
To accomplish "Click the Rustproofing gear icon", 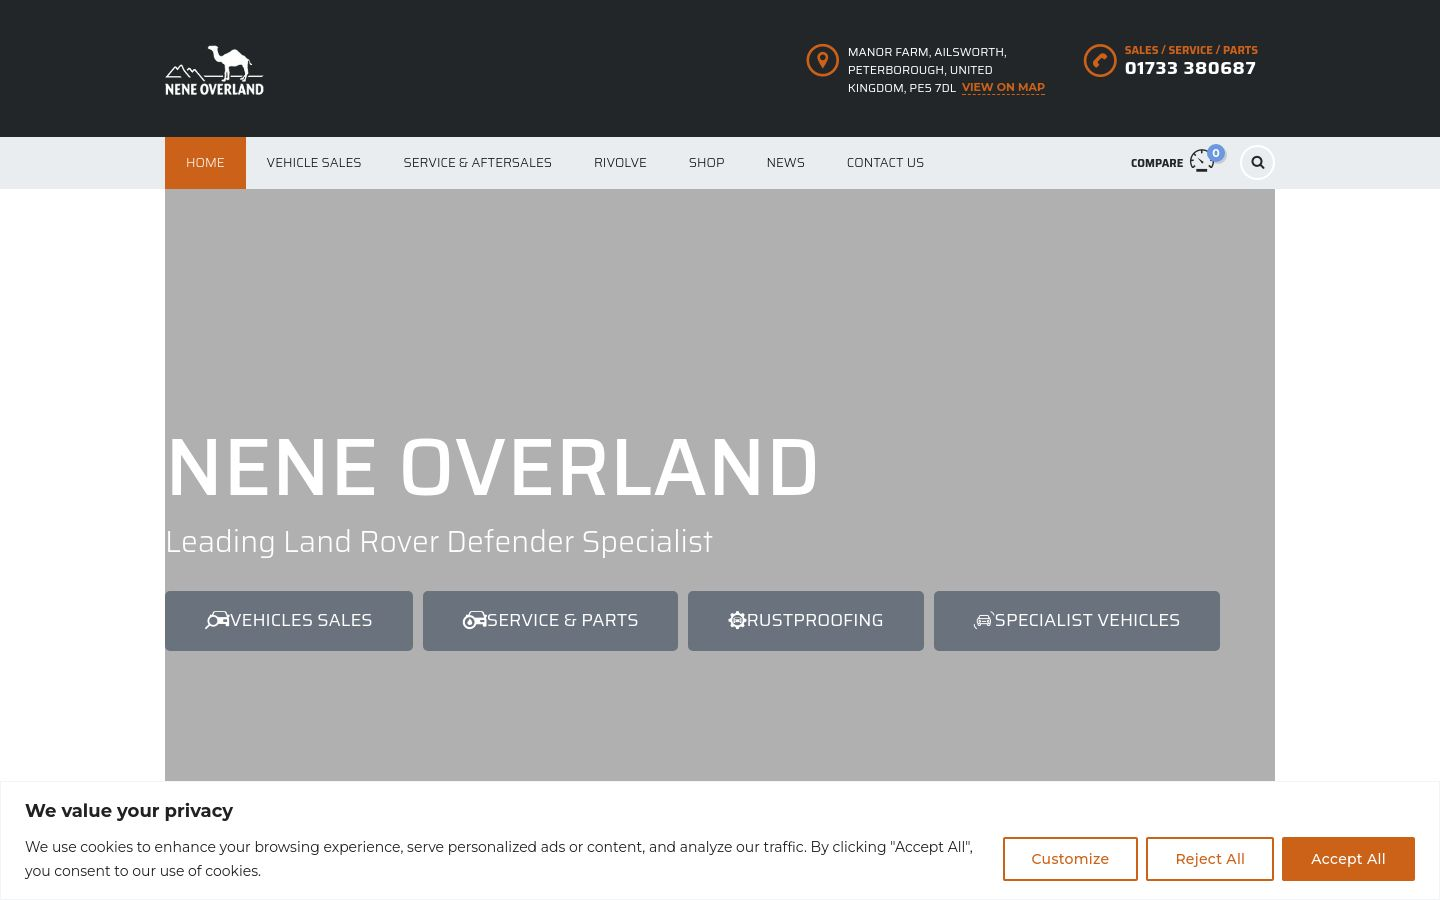I will pyautogui.click(x=737, y=620).
